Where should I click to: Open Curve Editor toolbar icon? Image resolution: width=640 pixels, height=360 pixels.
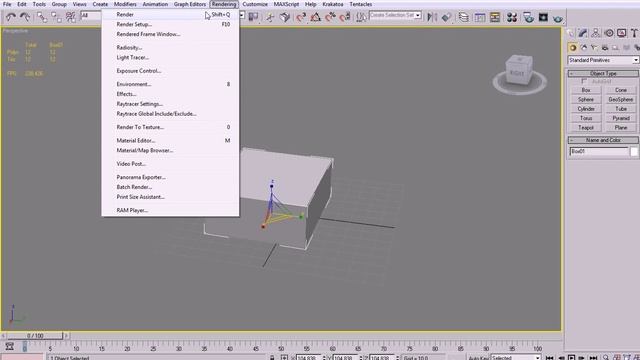pyautogui.click(x=480, y=17)
